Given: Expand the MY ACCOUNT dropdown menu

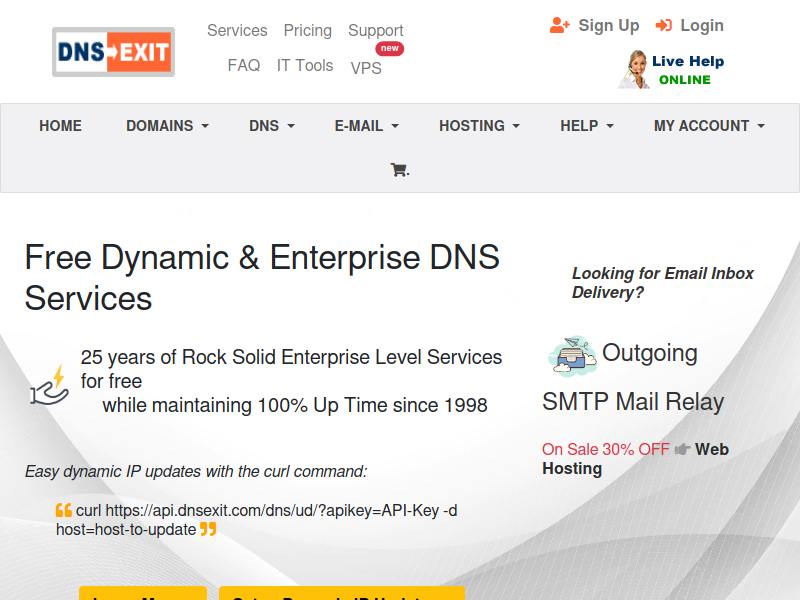Looking at the screenshot, I should [709, 126].
